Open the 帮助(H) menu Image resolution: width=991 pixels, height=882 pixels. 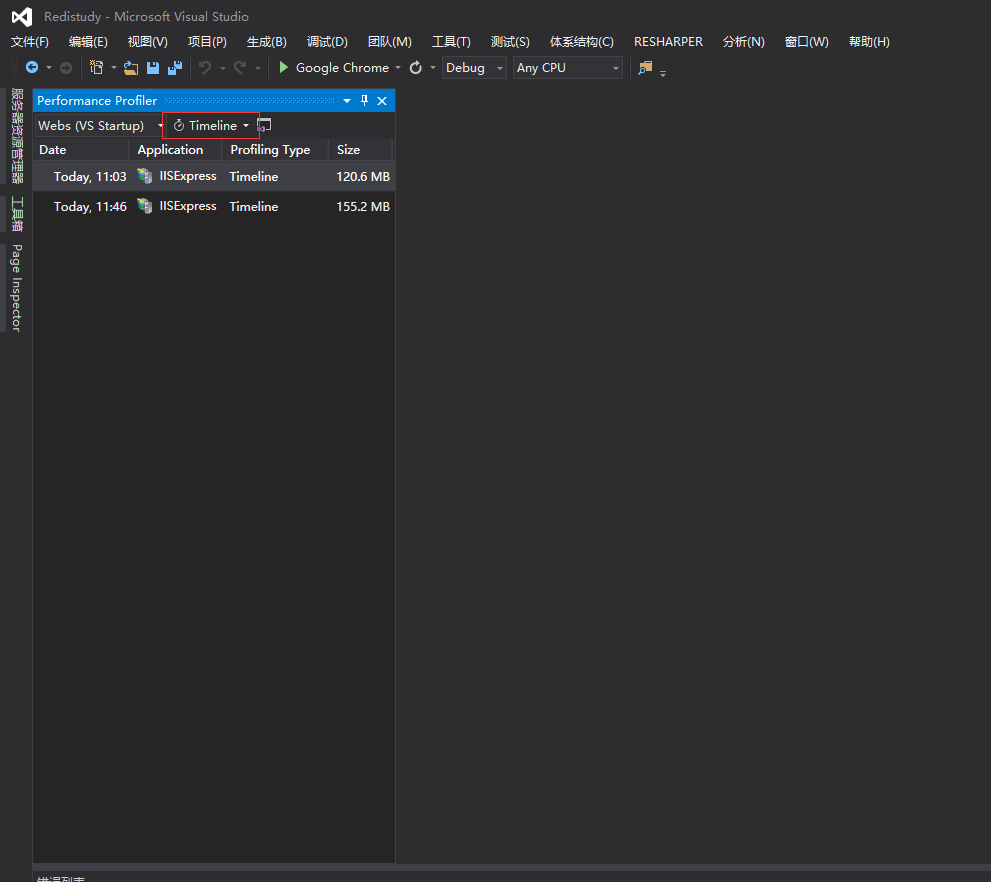point(869,42)
